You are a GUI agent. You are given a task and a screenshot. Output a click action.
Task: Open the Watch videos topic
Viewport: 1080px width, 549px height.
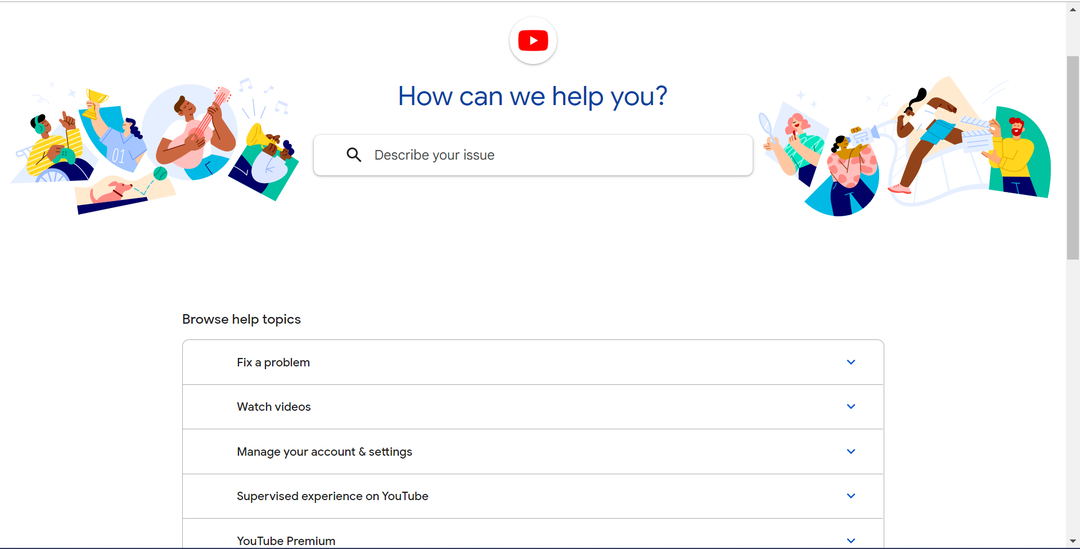533,407
